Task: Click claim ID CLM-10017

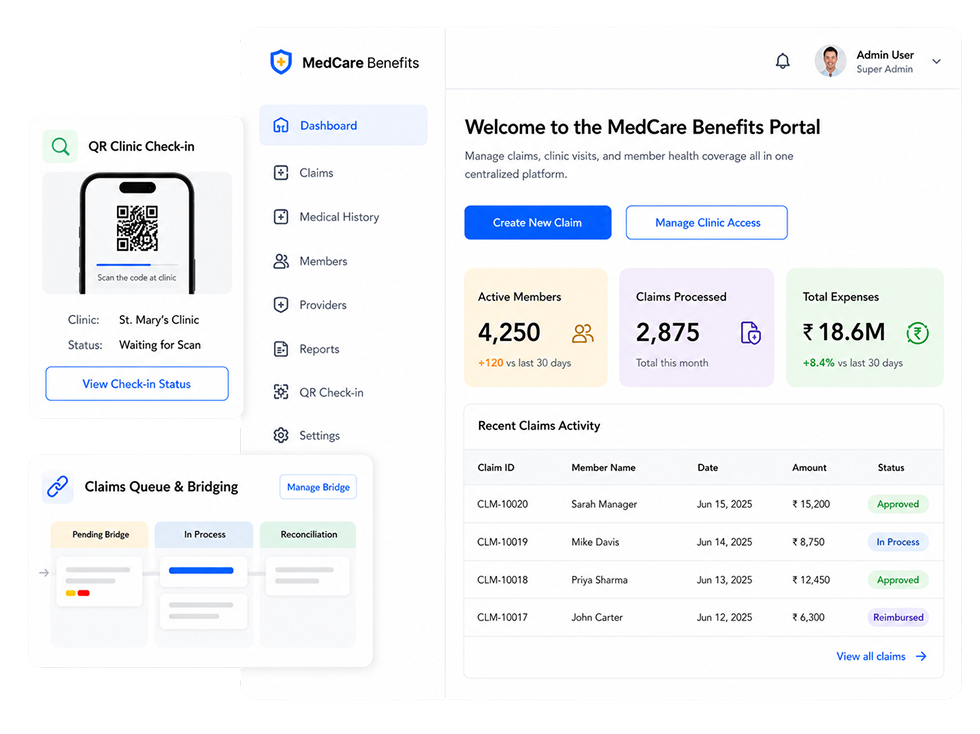Action: 502,617
